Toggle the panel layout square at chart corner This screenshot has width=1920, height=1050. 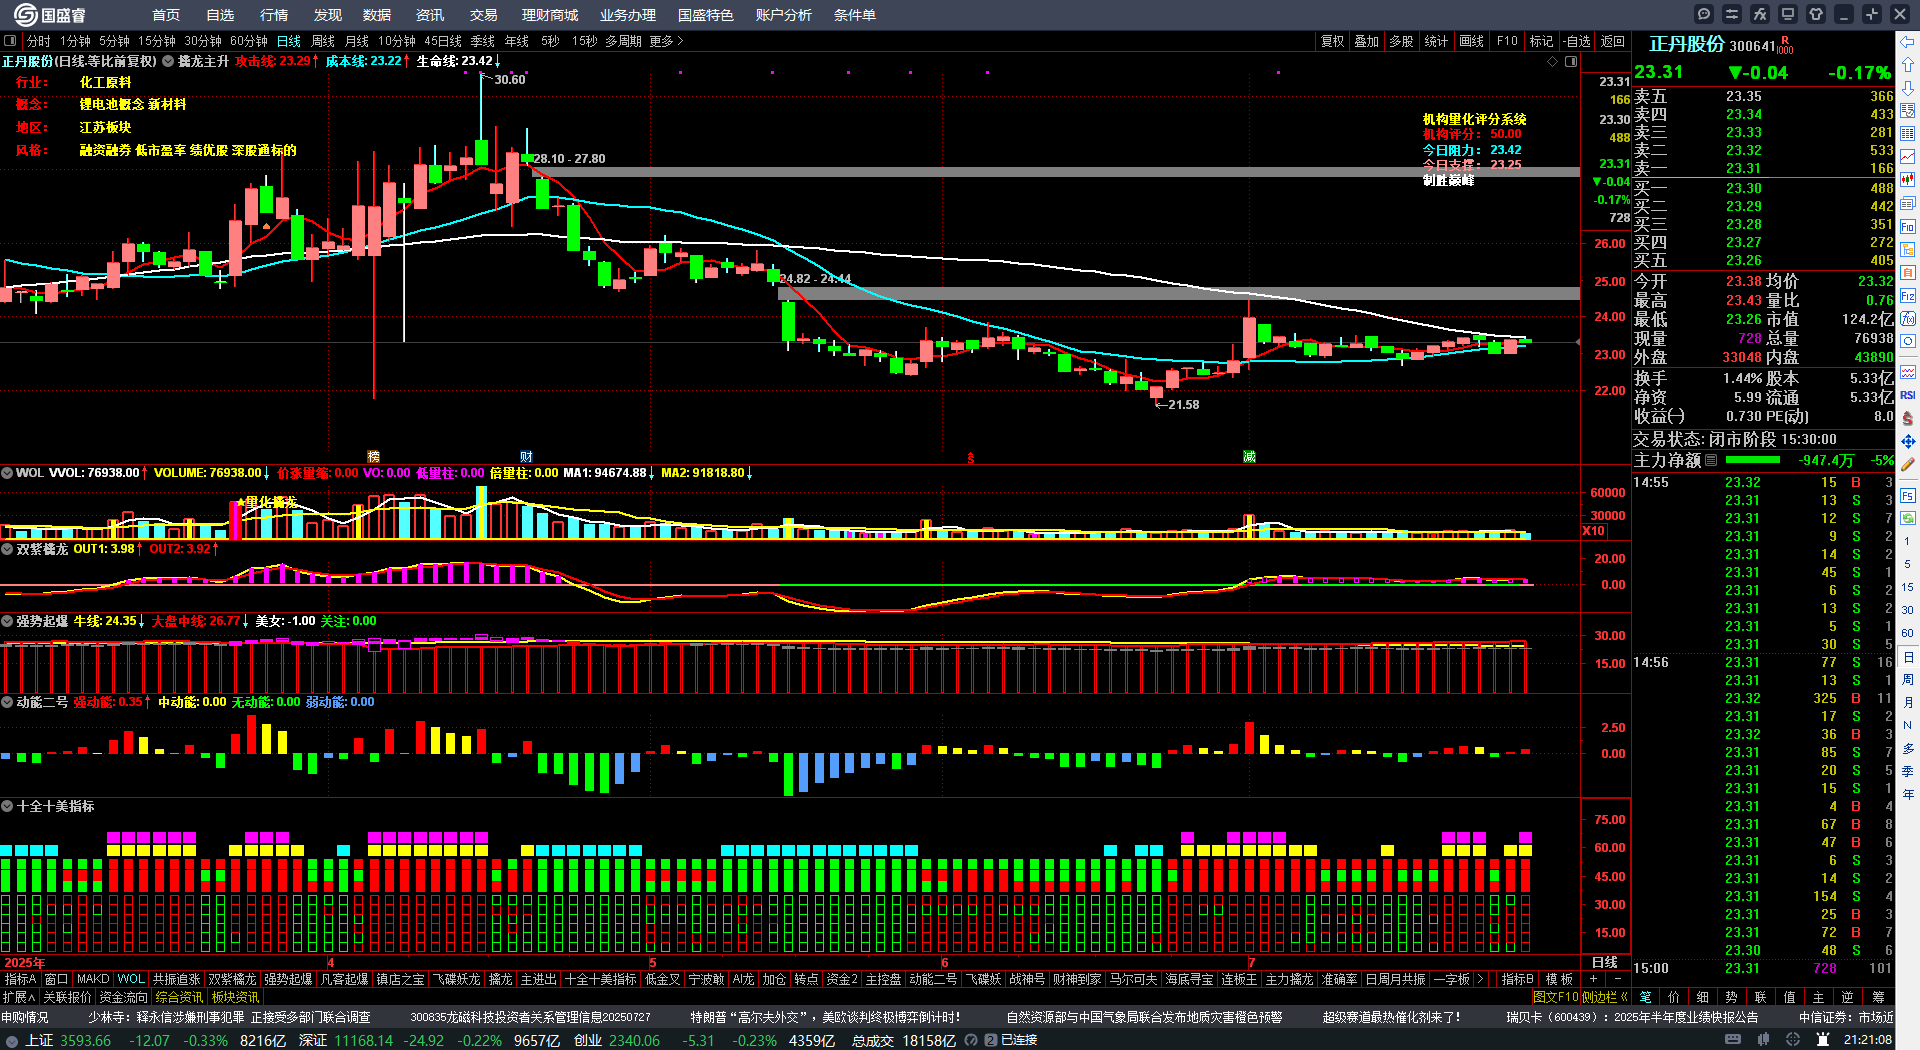pyautogui.click(x=1571, y=61)
